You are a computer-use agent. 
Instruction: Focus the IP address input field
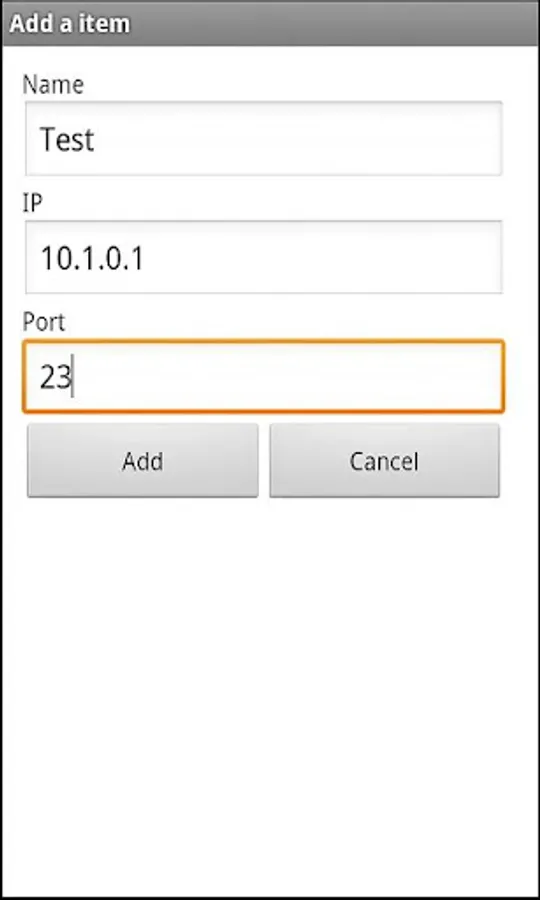264,257
